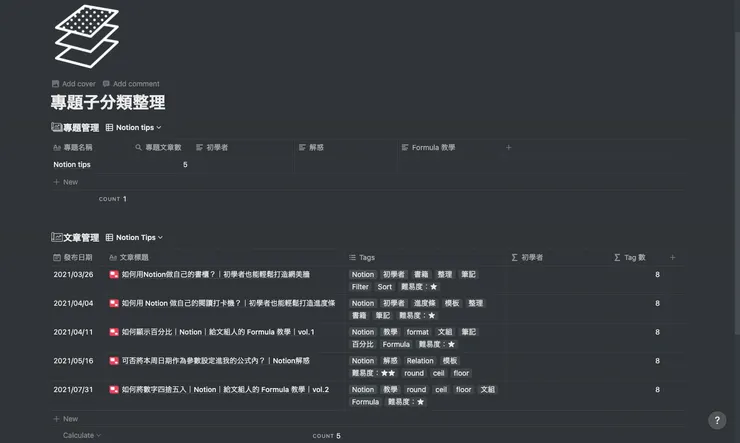Click the date 2021/07/31
Image resolution: width=740 pixels, height=443 pixels.
(73, 390)
